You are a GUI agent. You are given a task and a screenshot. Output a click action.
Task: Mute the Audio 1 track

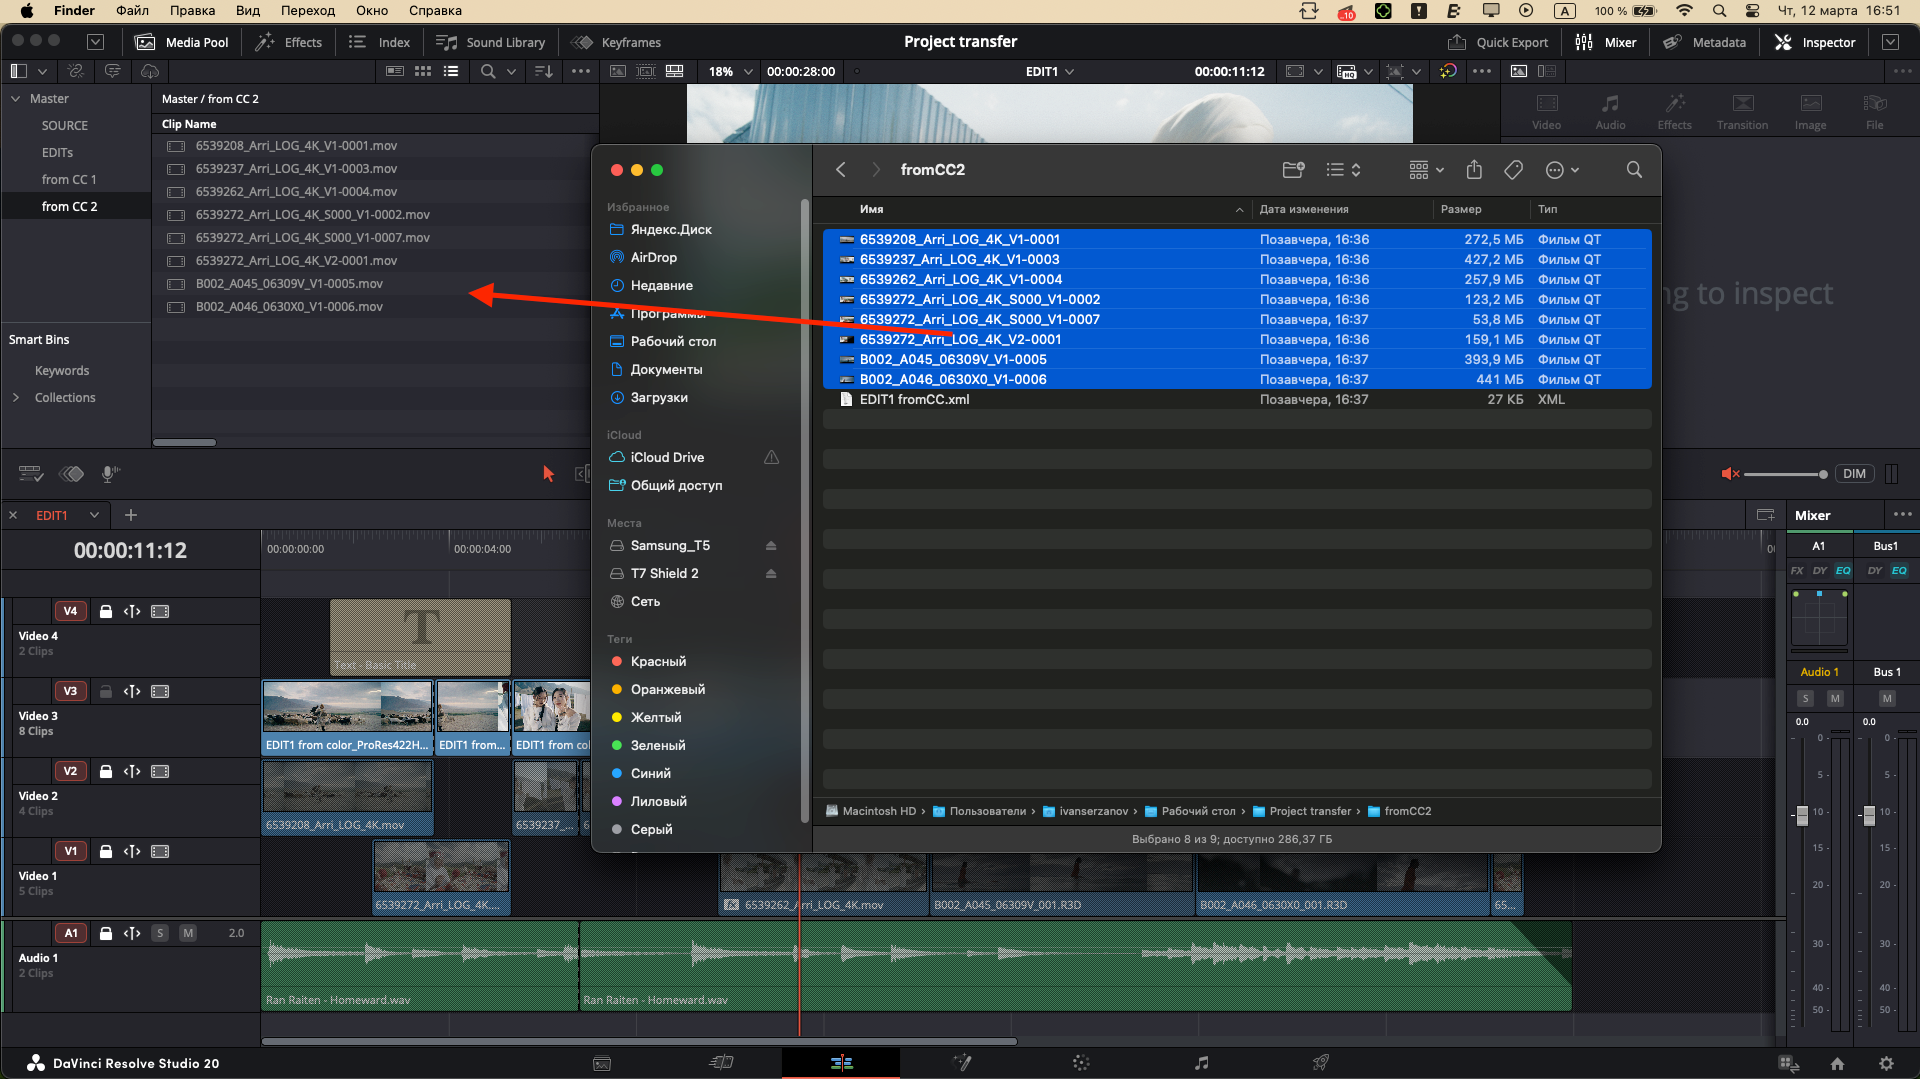click(x=188, y=932)
